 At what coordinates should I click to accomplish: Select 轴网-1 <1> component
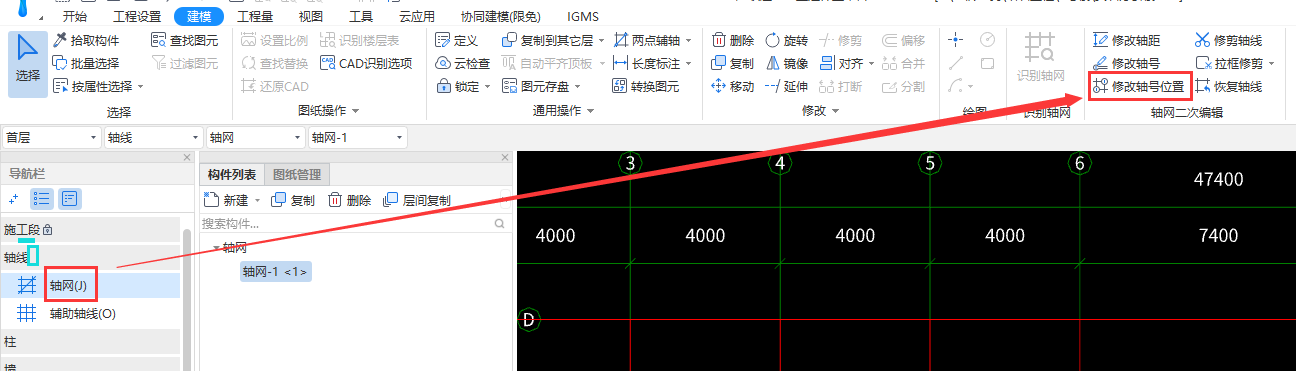[x=276, y=271]
